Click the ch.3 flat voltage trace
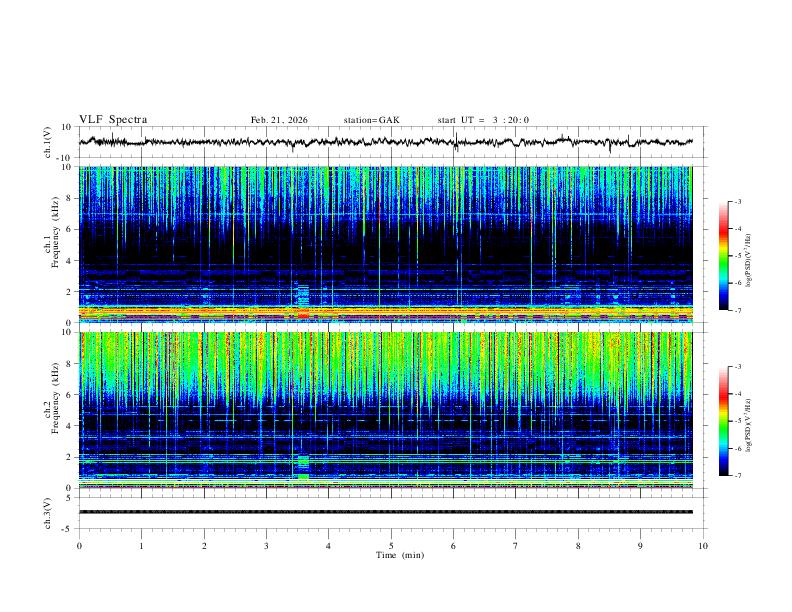The image size is (792, 612). (x=386, y=512)
